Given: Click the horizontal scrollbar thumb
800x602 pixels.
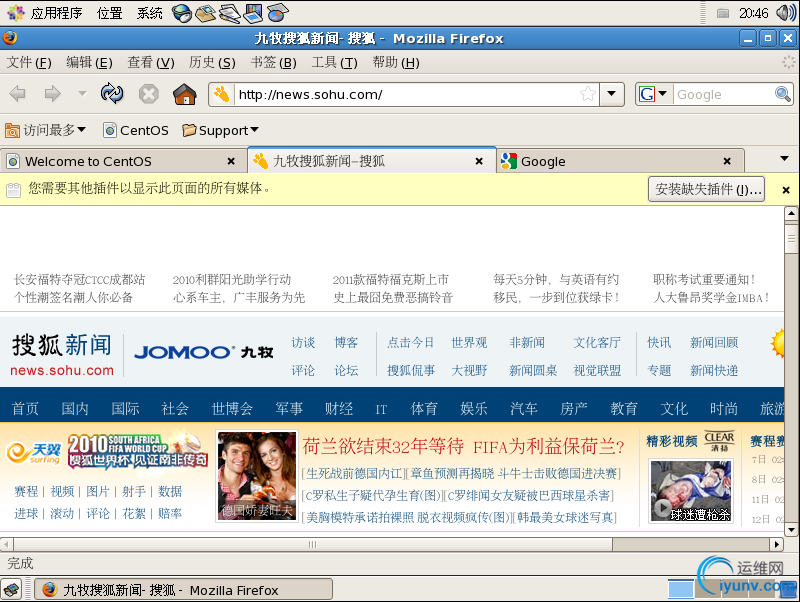Looking at the screenshot, I should [x=312, y=544].
